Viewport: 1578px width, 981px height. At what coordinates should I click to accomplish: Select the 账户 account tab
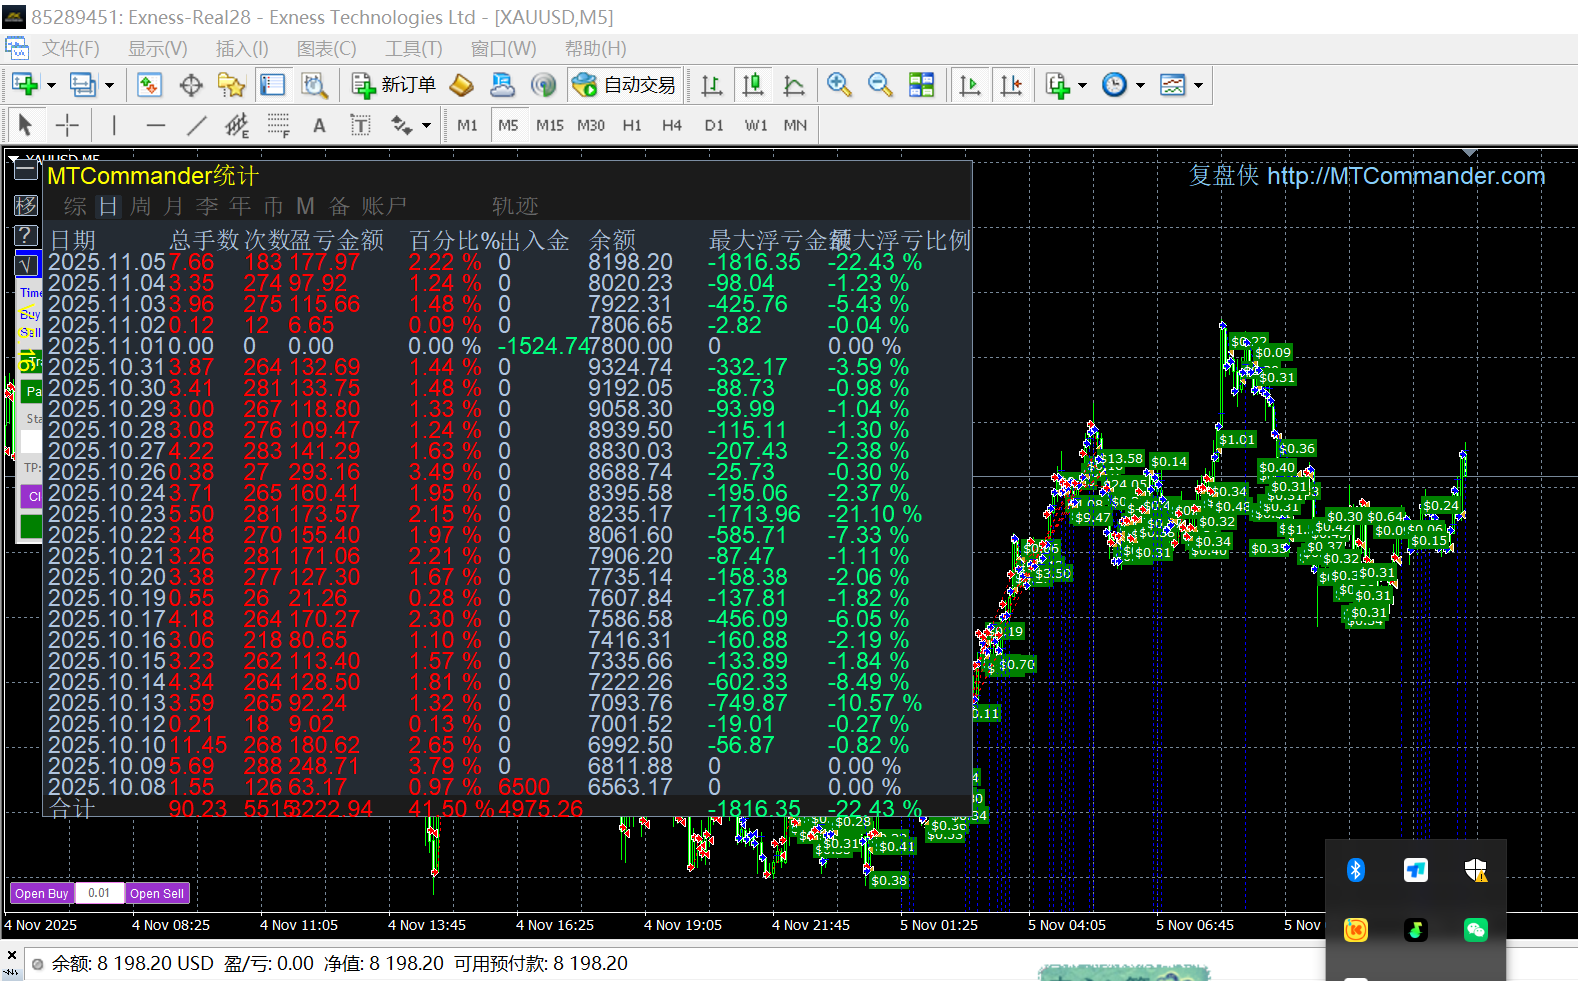[x=384, y=206]
